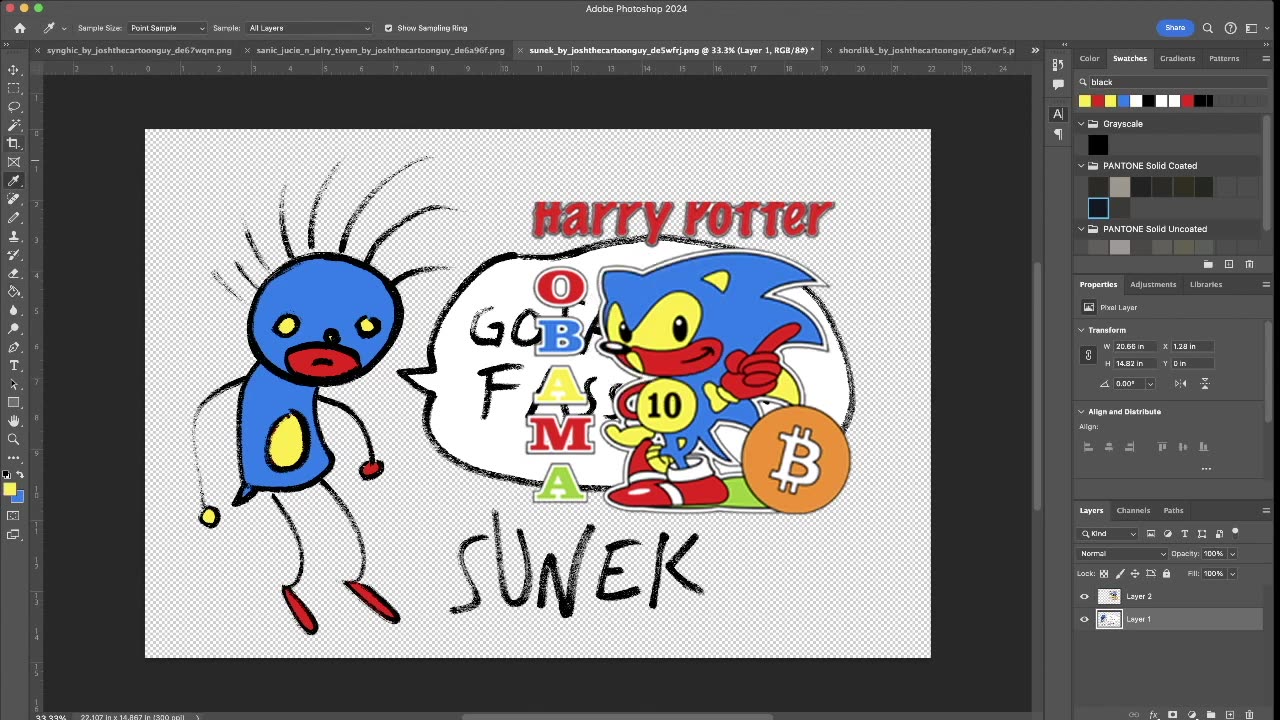1280x720 pixels.
Task: Switch to the Color tab
Action: (x=1089, y=58)
